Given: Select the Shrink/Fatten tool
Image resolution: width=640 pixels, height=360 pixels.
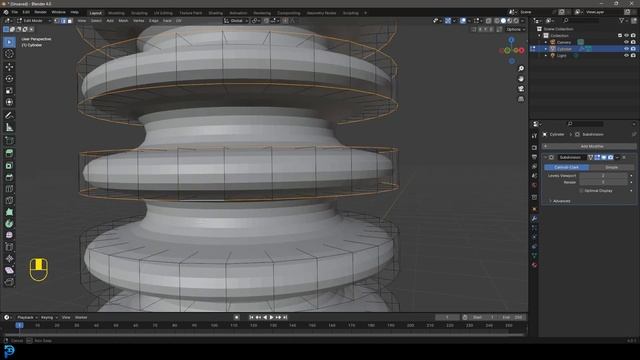Looking at the screenshot, I should coord(9,259).
